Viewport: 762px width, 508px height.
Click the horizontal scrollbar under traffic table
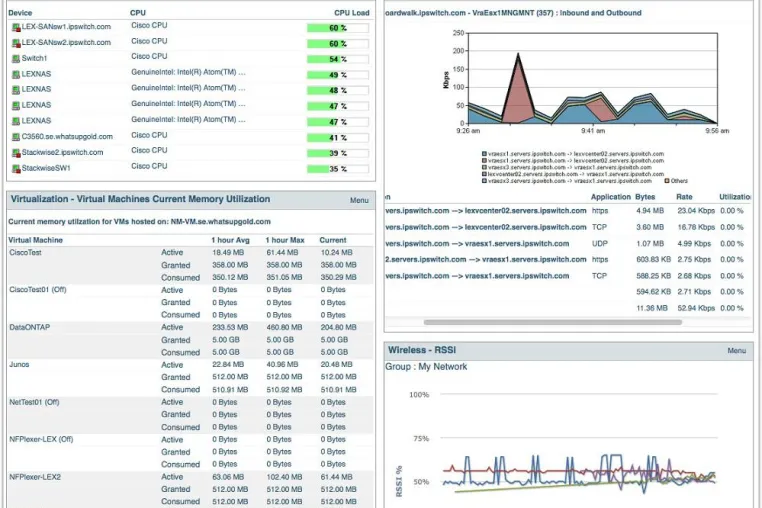(x=553, y=322)
